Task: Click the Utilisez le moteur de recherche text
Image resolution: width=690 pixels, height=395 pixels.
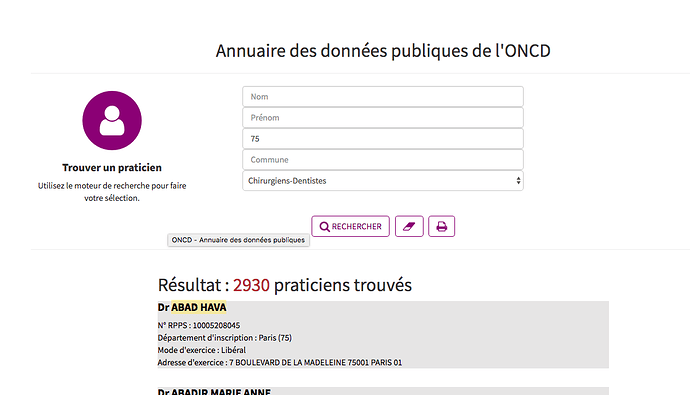Action: [112, 192]
